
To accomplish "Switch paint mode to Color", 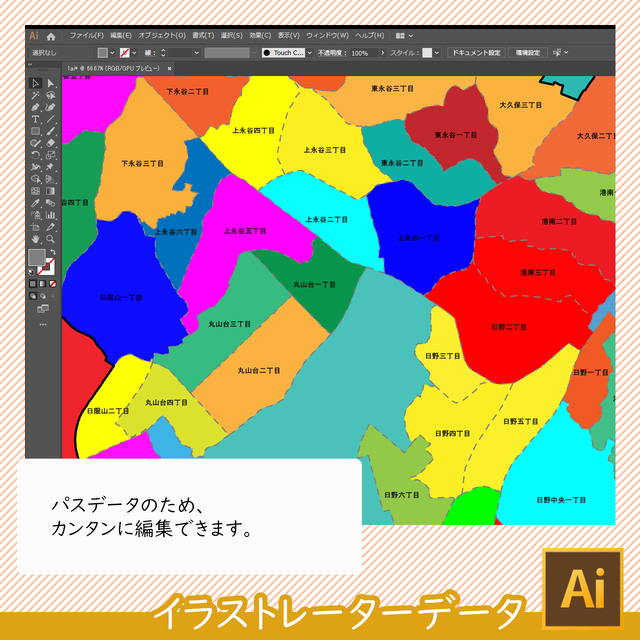I will click(x=33, y=284).
